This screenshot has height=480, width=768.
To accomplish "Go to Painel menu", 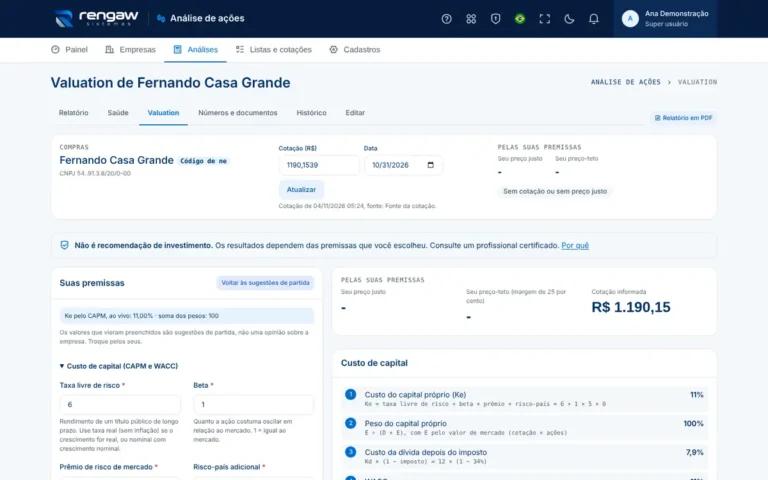I will 70,49.
